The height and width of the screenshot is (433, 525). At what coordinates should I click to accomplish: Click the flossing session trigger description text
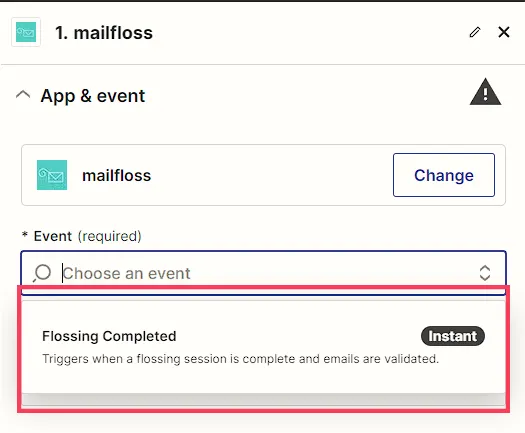click(240, 359)
